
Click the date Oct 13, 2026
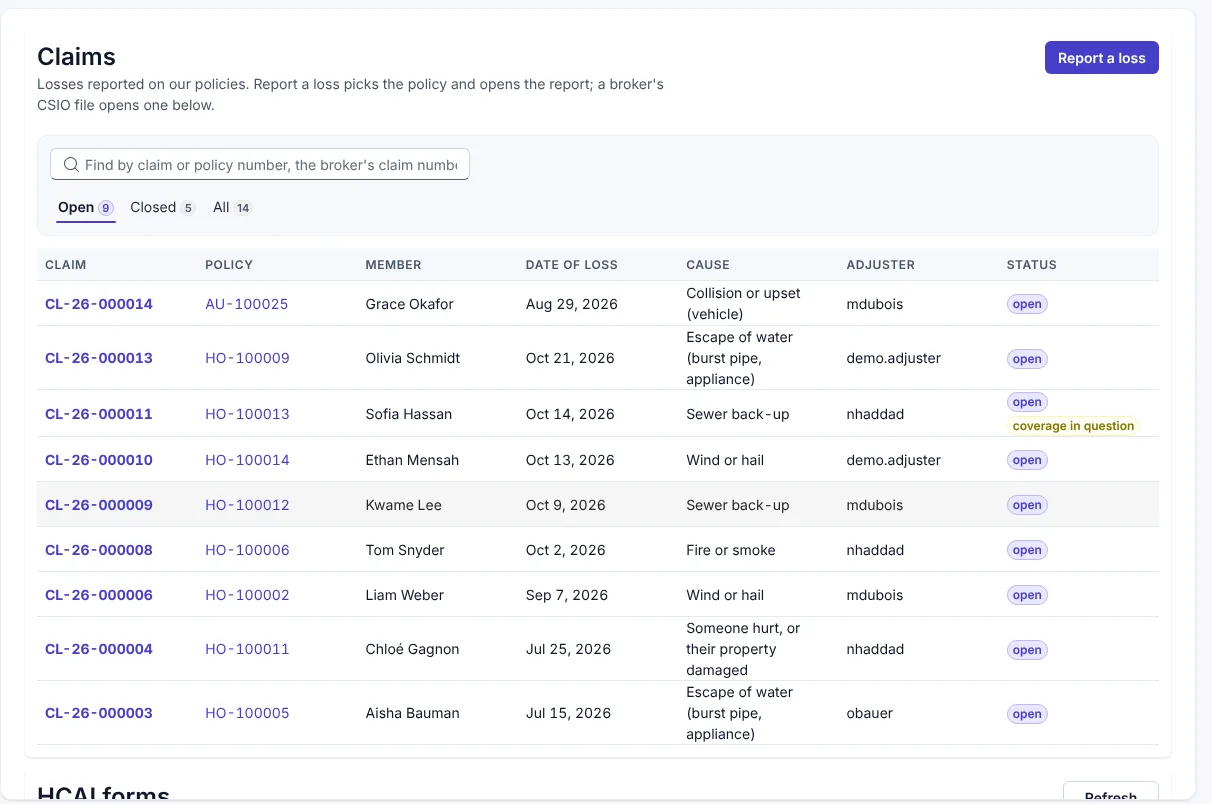570,460
